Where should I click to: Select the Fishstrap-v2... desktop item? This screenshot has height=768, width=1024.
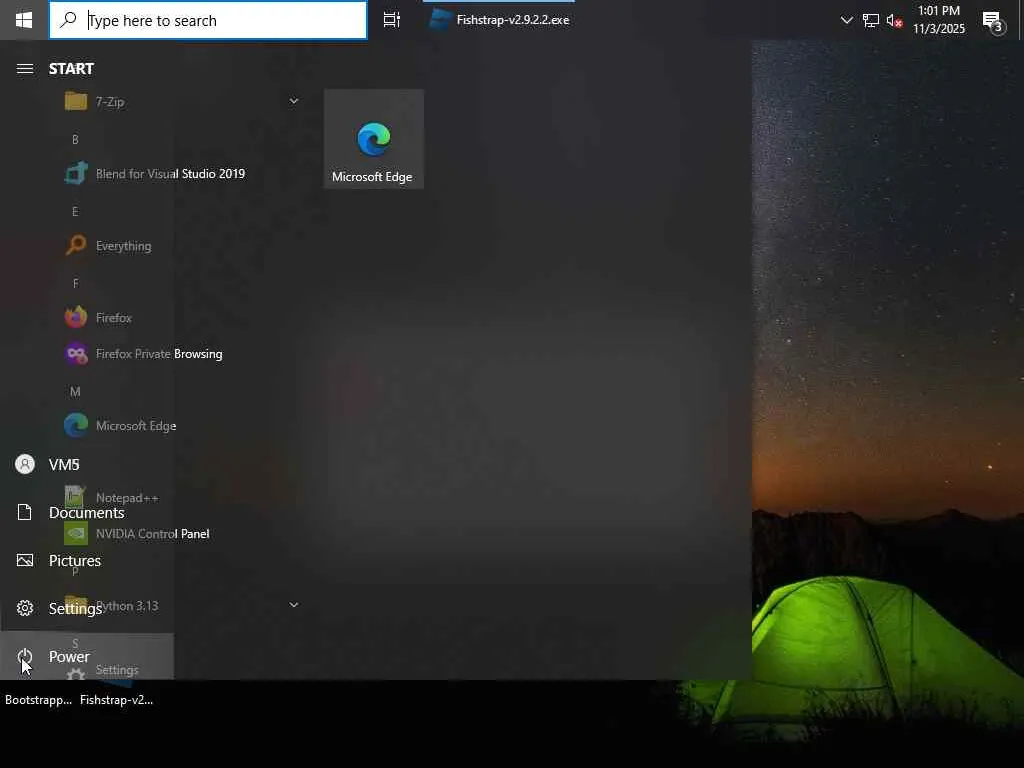[116, 700]
